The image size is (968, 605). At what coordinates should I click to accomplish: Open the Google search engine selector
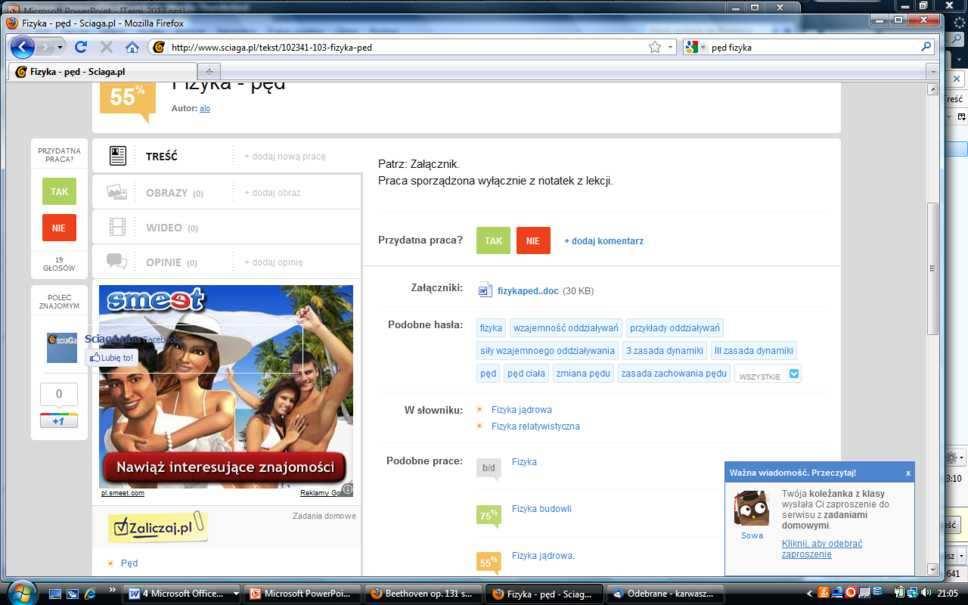click(x=695, y=47)
